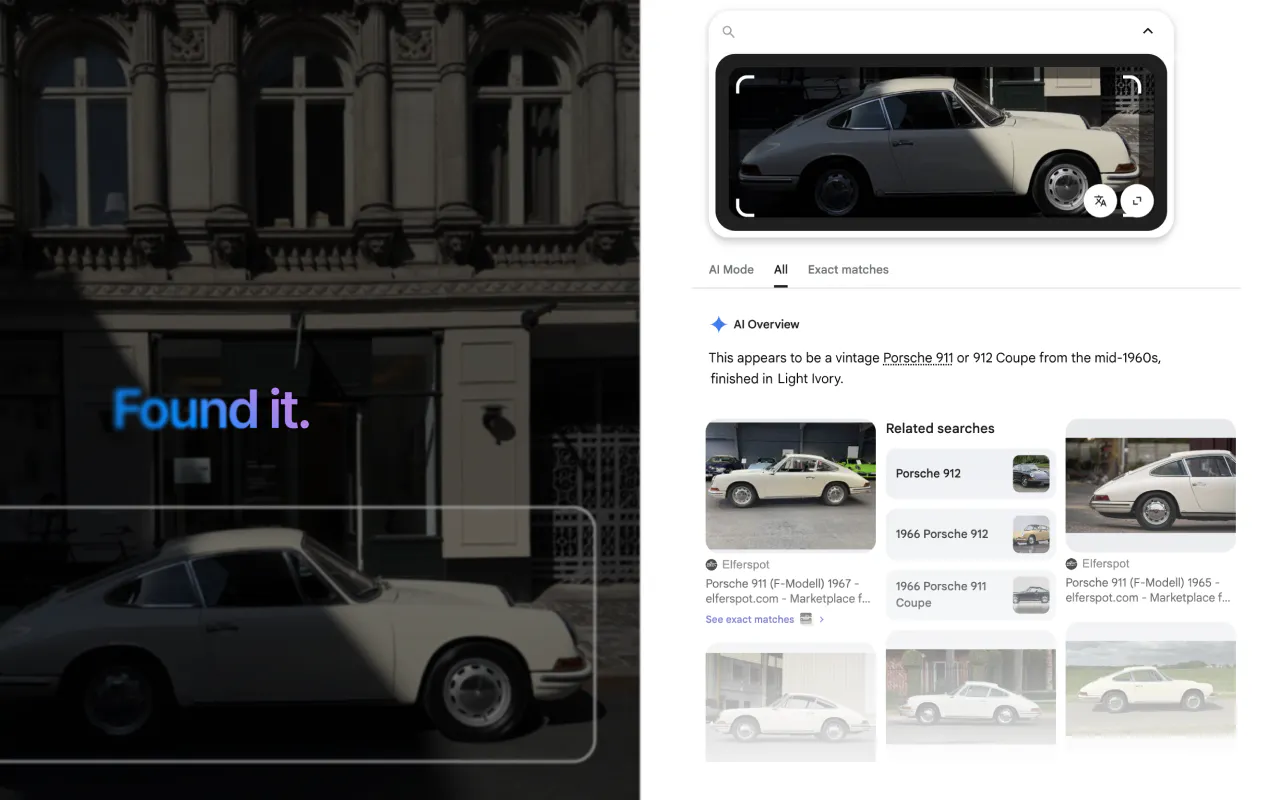Click the arrow next to See exact matches
Image resolution: width=1280 pixels, height=800 pixels.
click(x=822, y=620)
